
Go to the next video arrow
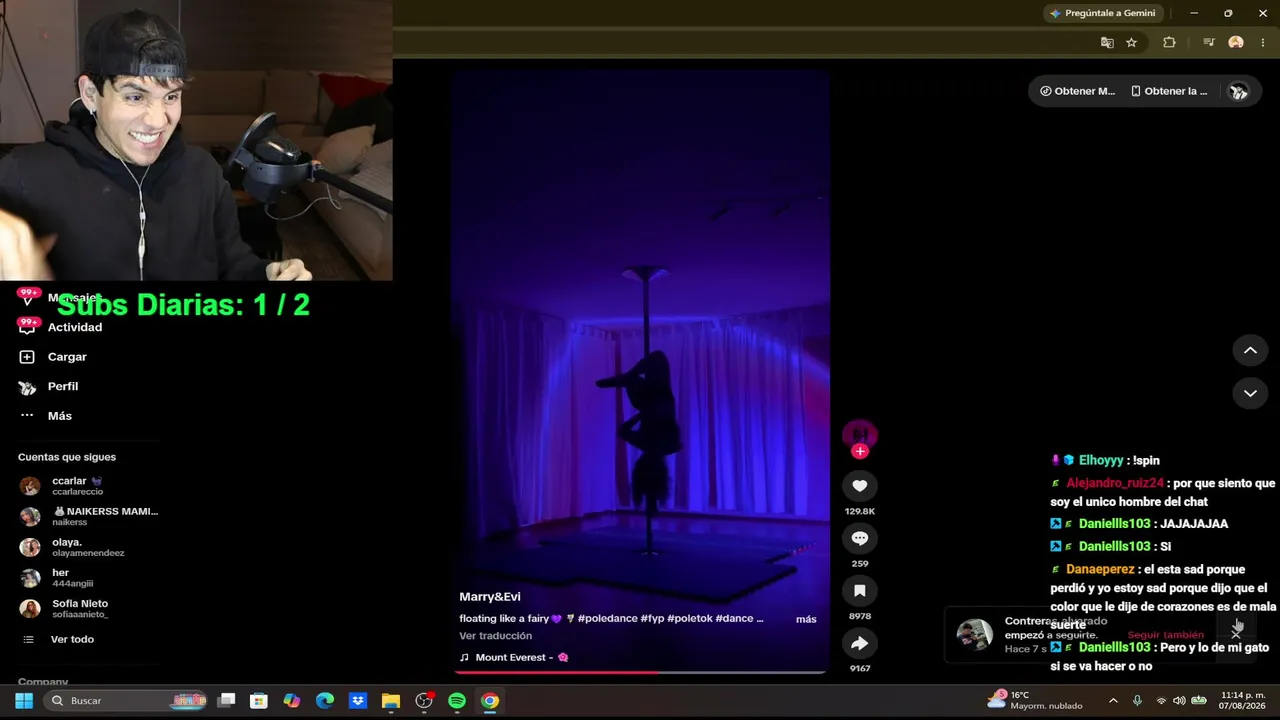[x=1250, y=393]
